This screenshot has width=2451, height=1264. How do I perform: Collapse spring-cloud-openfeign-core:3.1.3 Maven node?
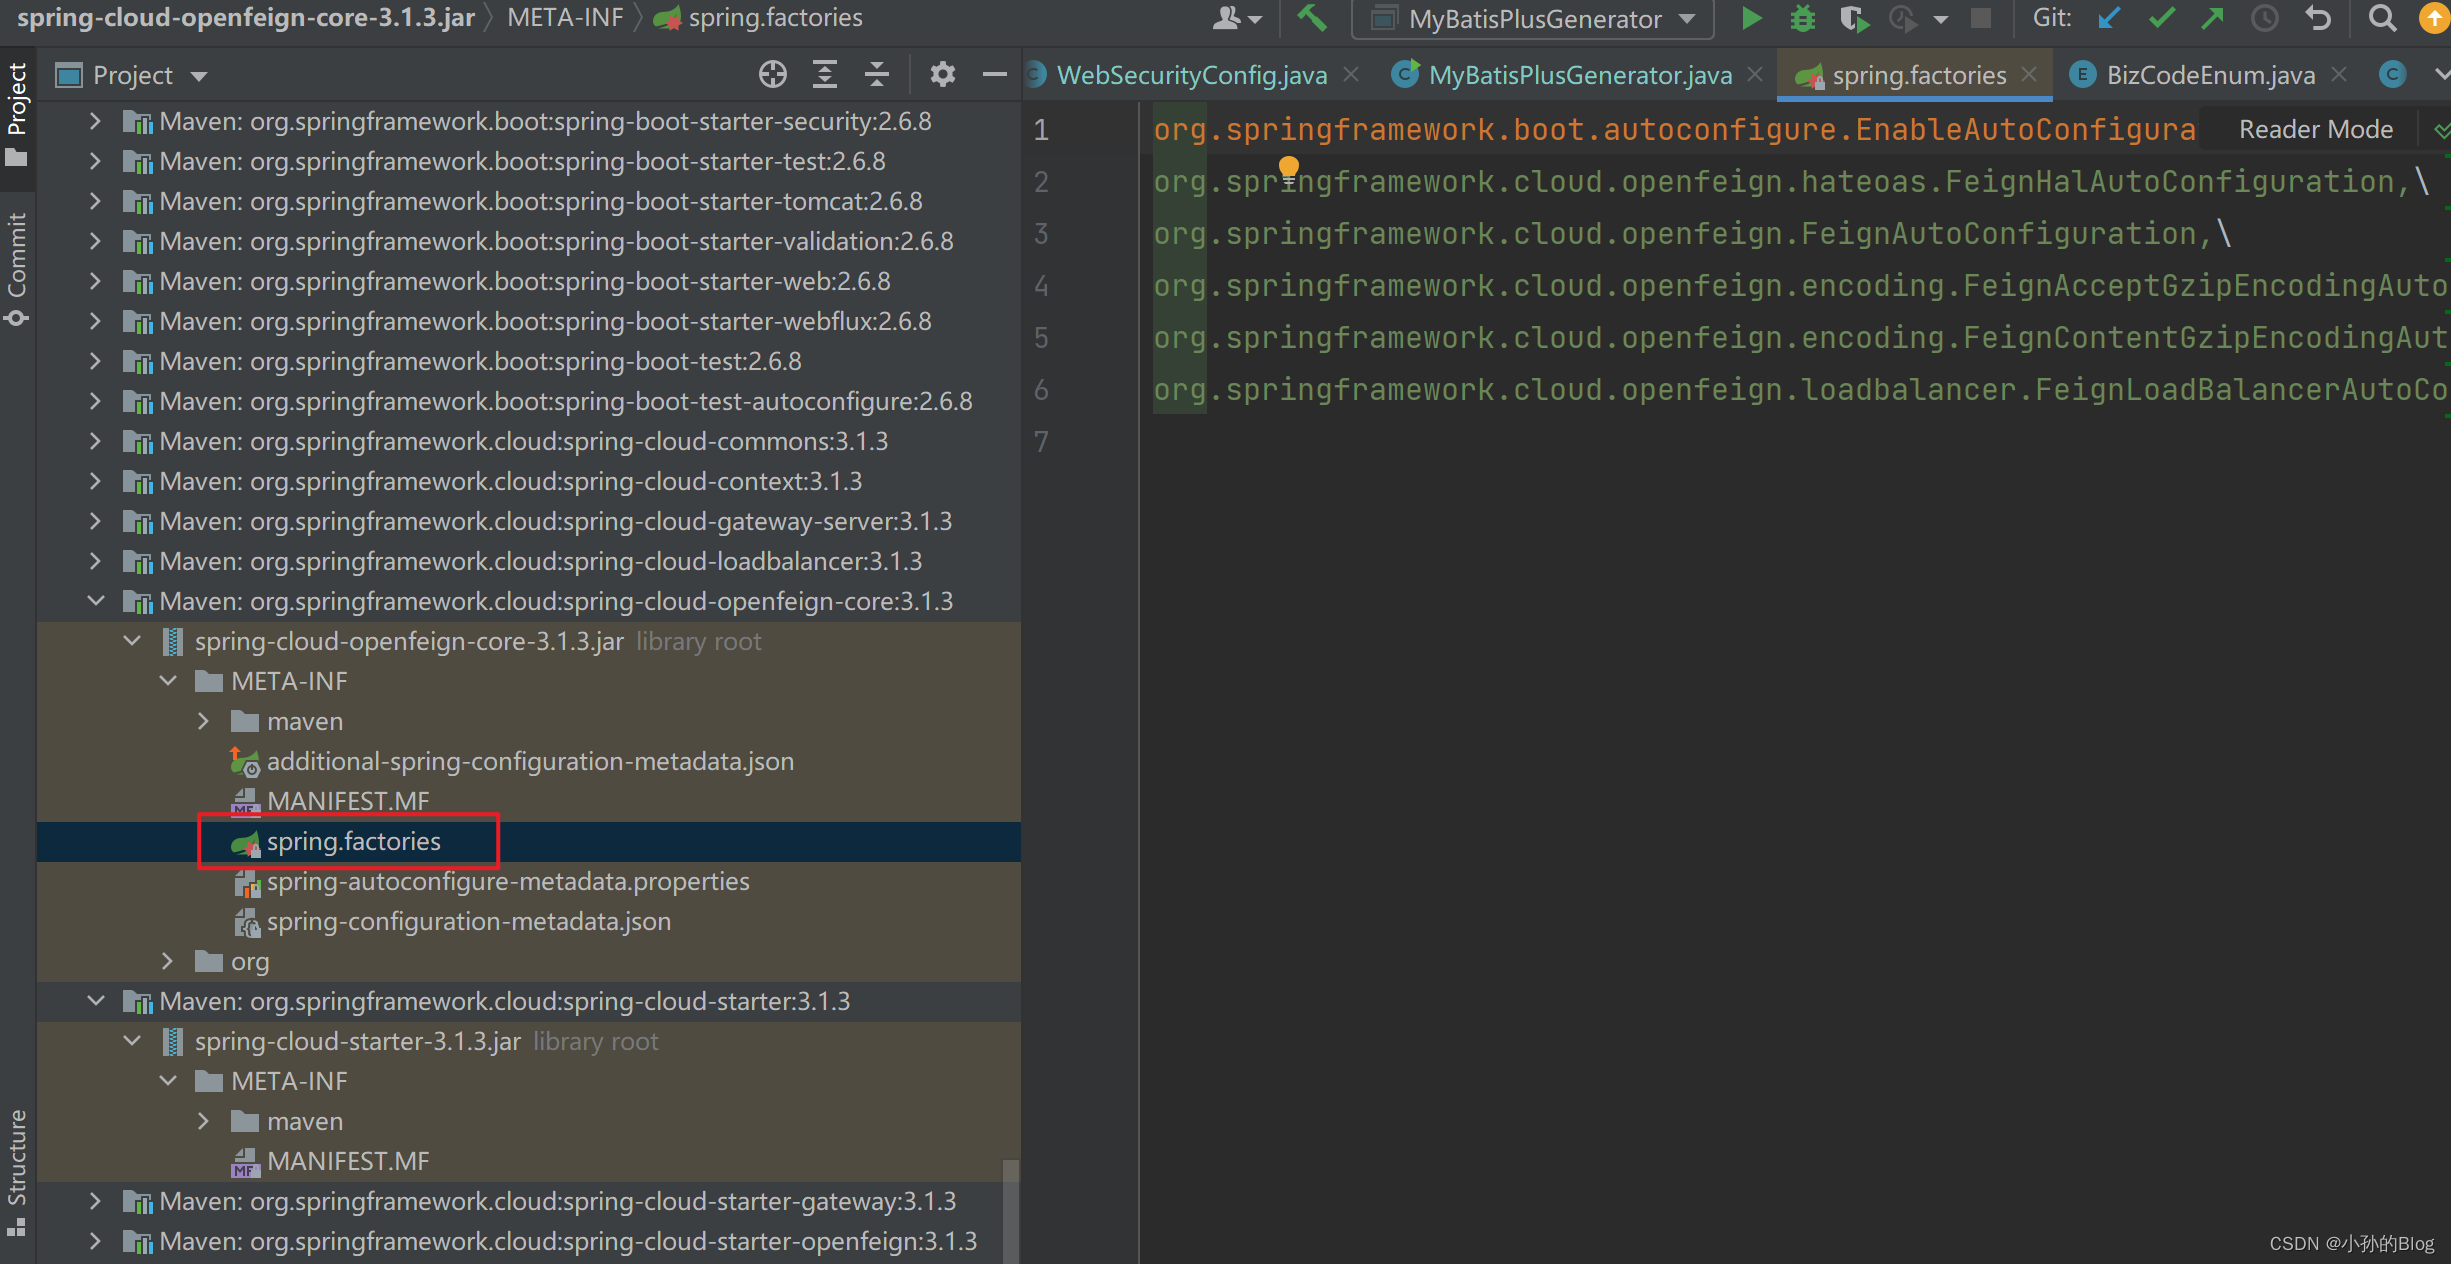[95, 601]
